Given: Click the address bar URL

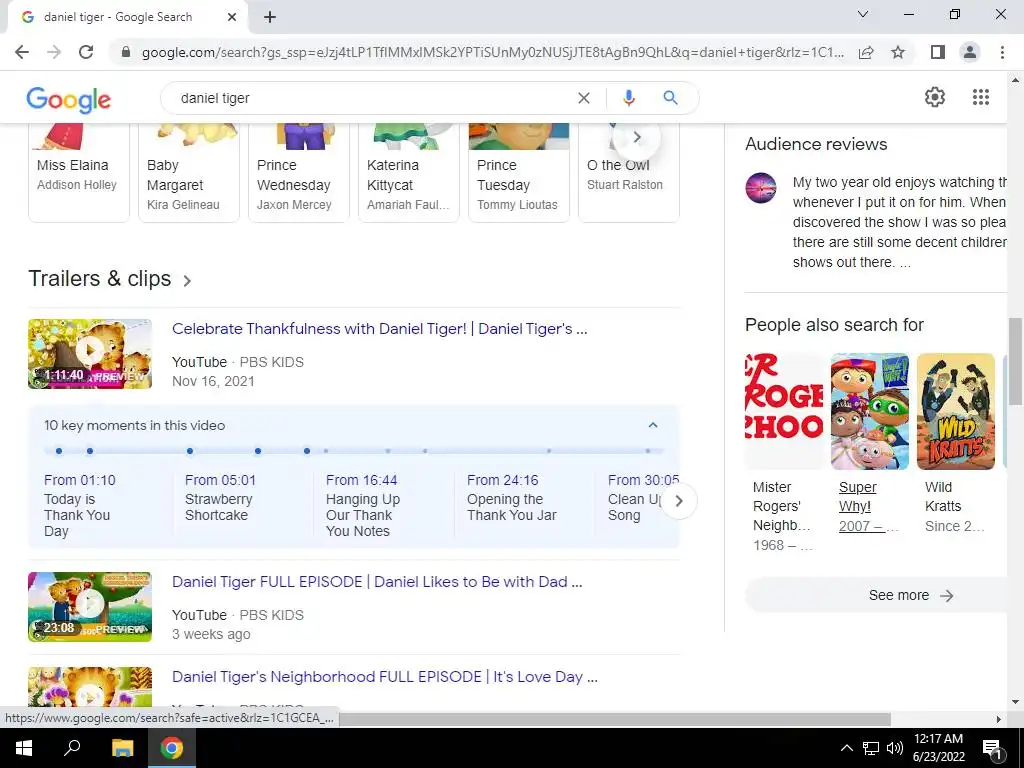Looking at the screenshot, I should click(x=492, y=52).
